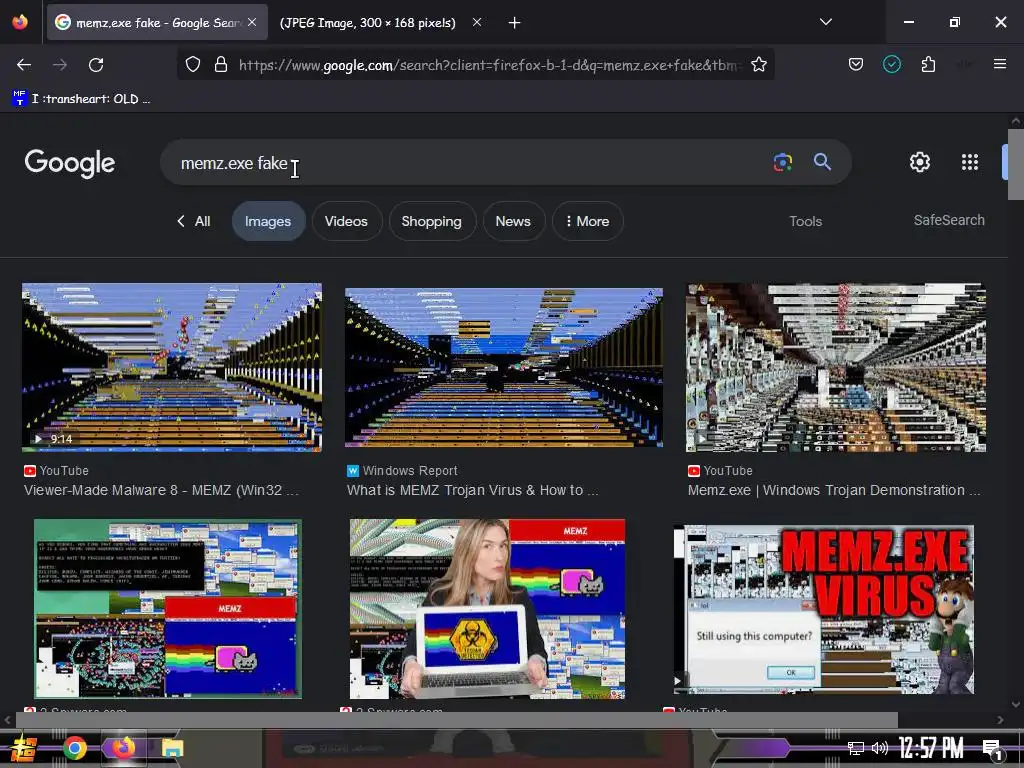Image resolution: width=1024 pixels, height=768 pixels.
Task: Open the Memz.exe Windows Trojan Demonstration link
Action: (833, 490)
